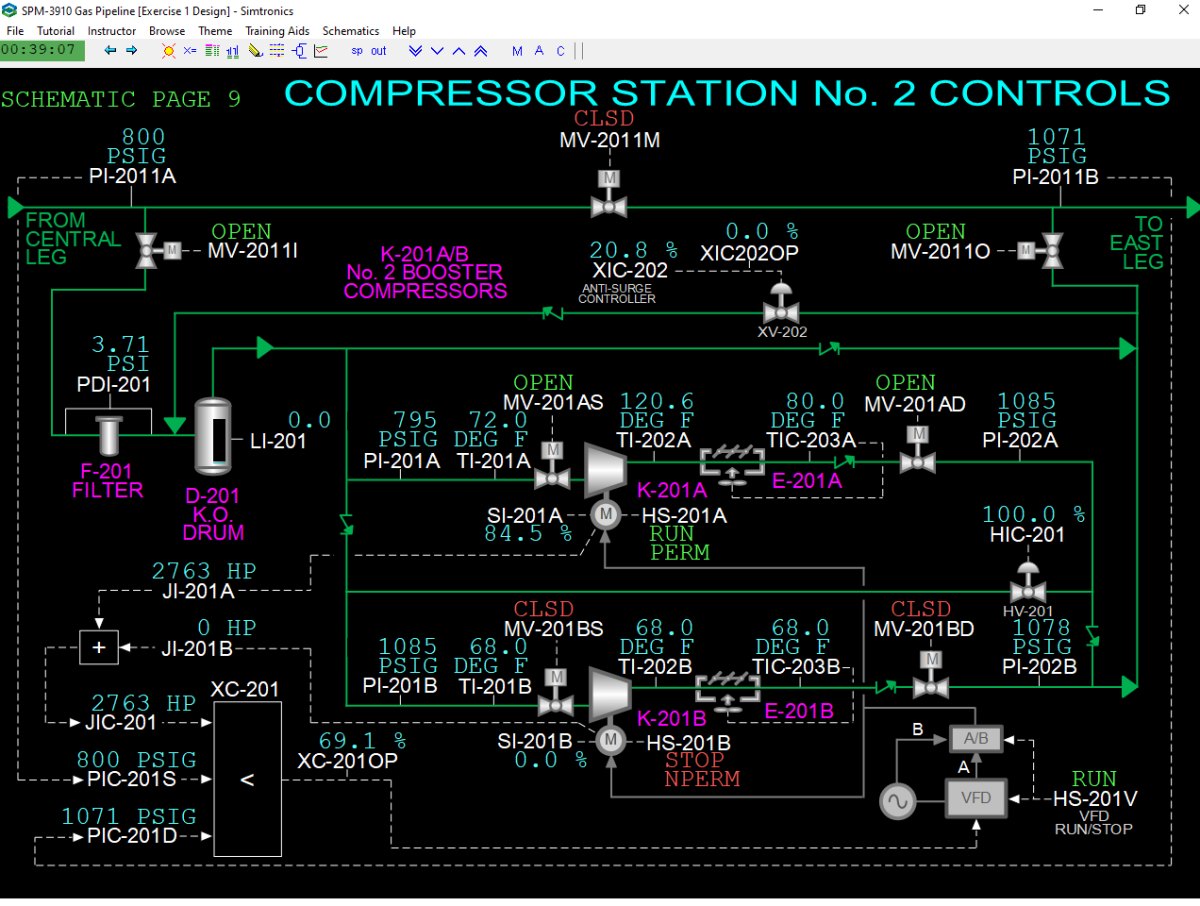Viewport: 1200px width, 906px height.
Task: Open the HIC-201 hand controller tag
Action: 1027,535
